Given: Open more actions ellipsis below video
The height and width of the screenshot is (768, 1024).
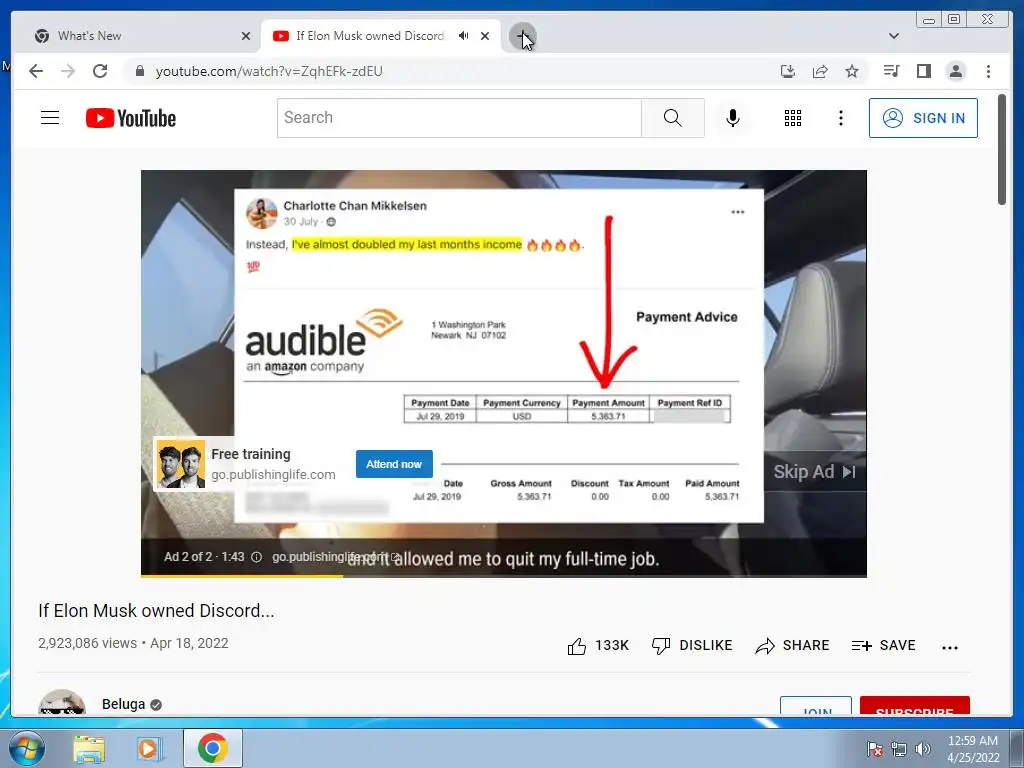Looking at the screenshot, I should coord(950,647).
